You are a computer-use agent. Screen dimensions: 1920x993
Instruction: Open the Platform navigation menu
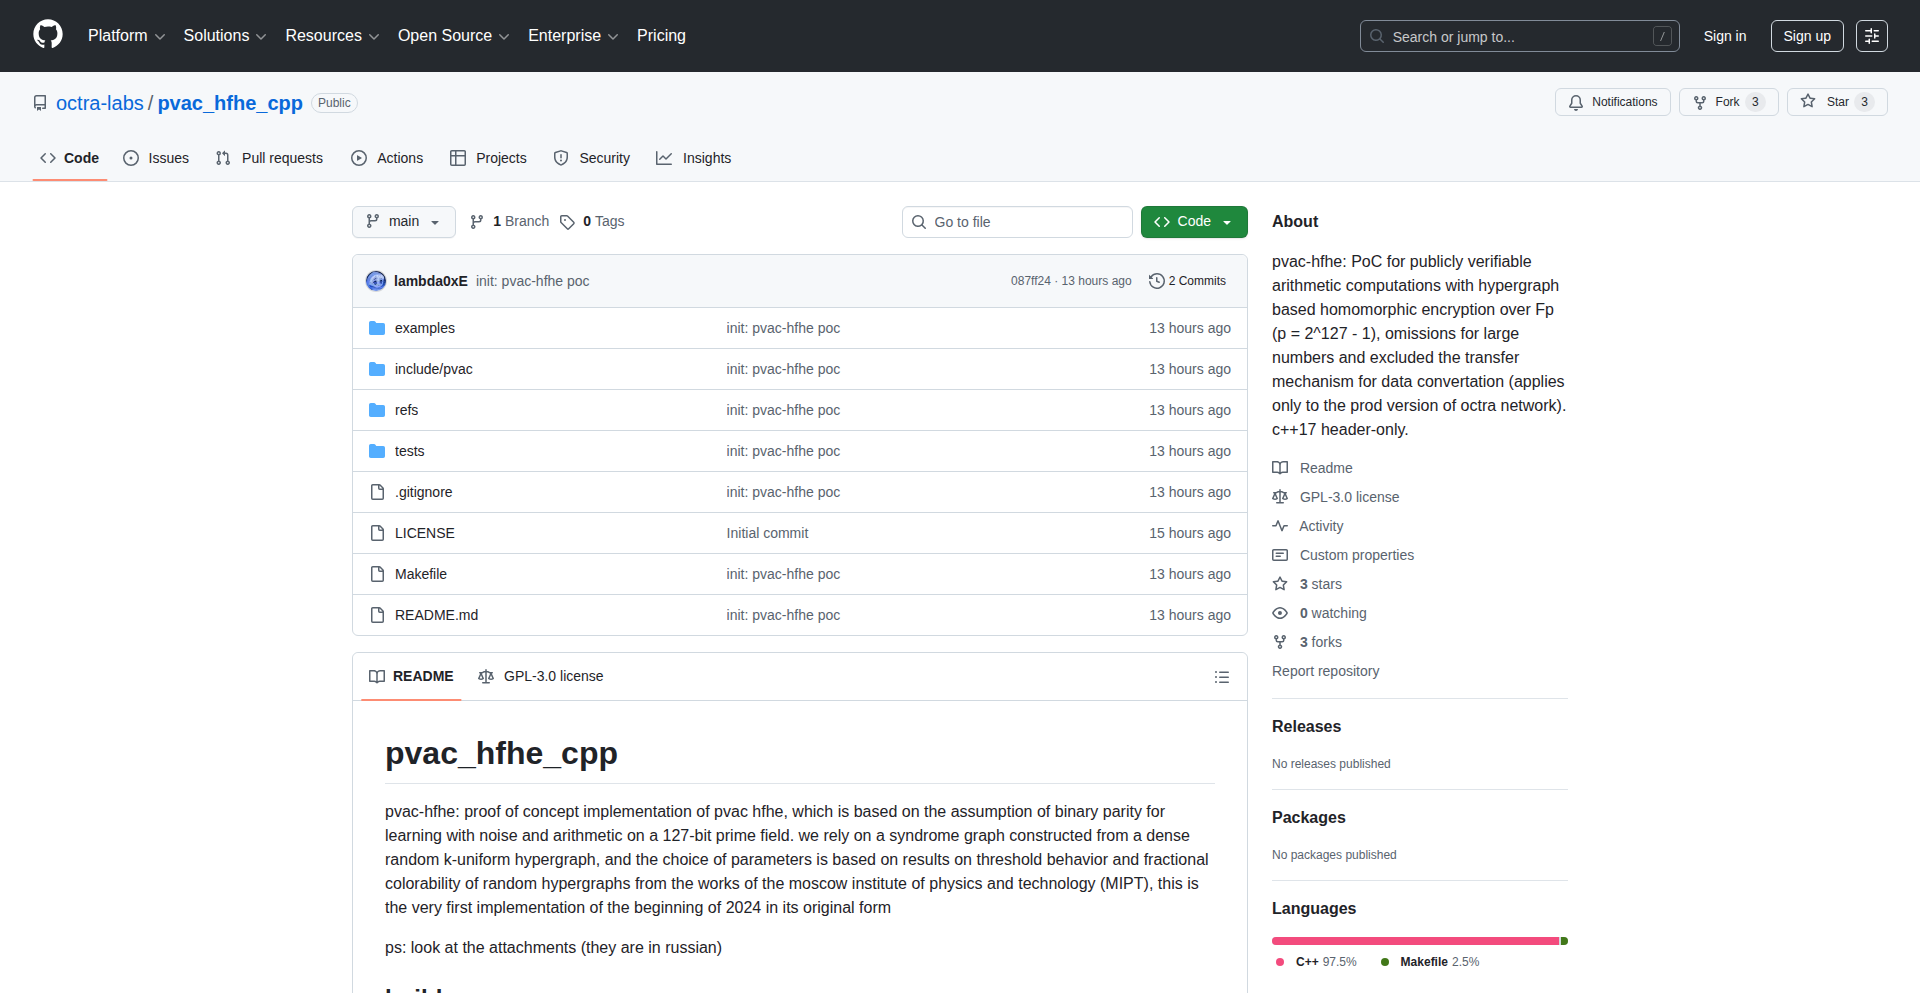(x=126, y=36)
